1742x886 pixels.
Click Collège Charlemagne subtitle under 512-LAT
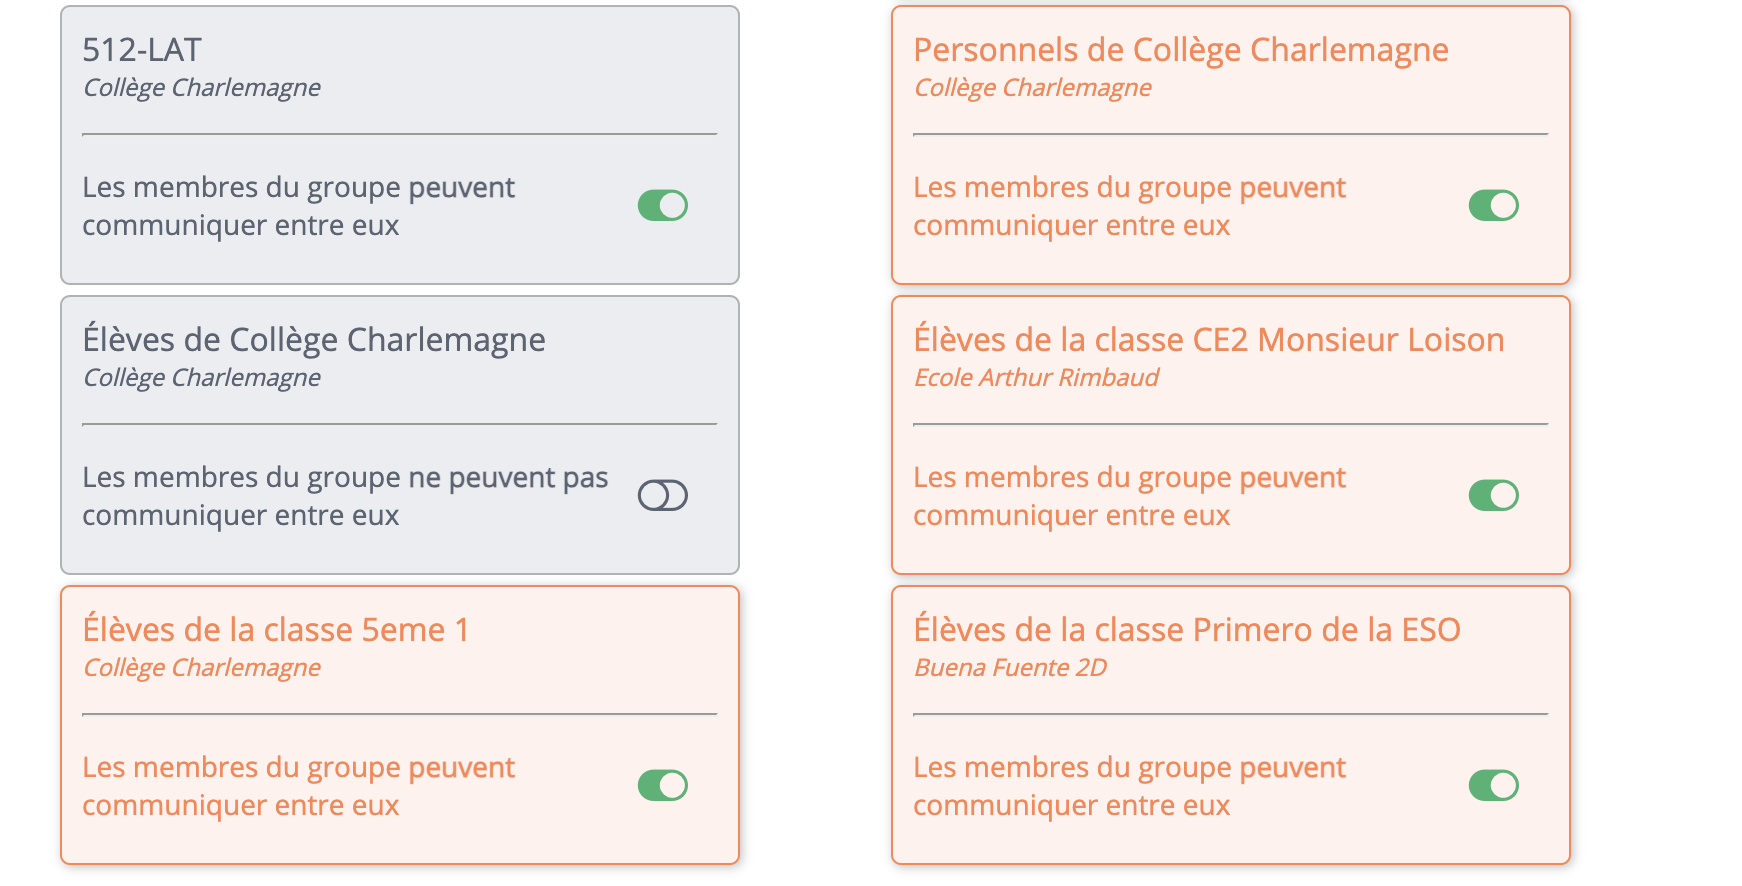click(202, 87)
